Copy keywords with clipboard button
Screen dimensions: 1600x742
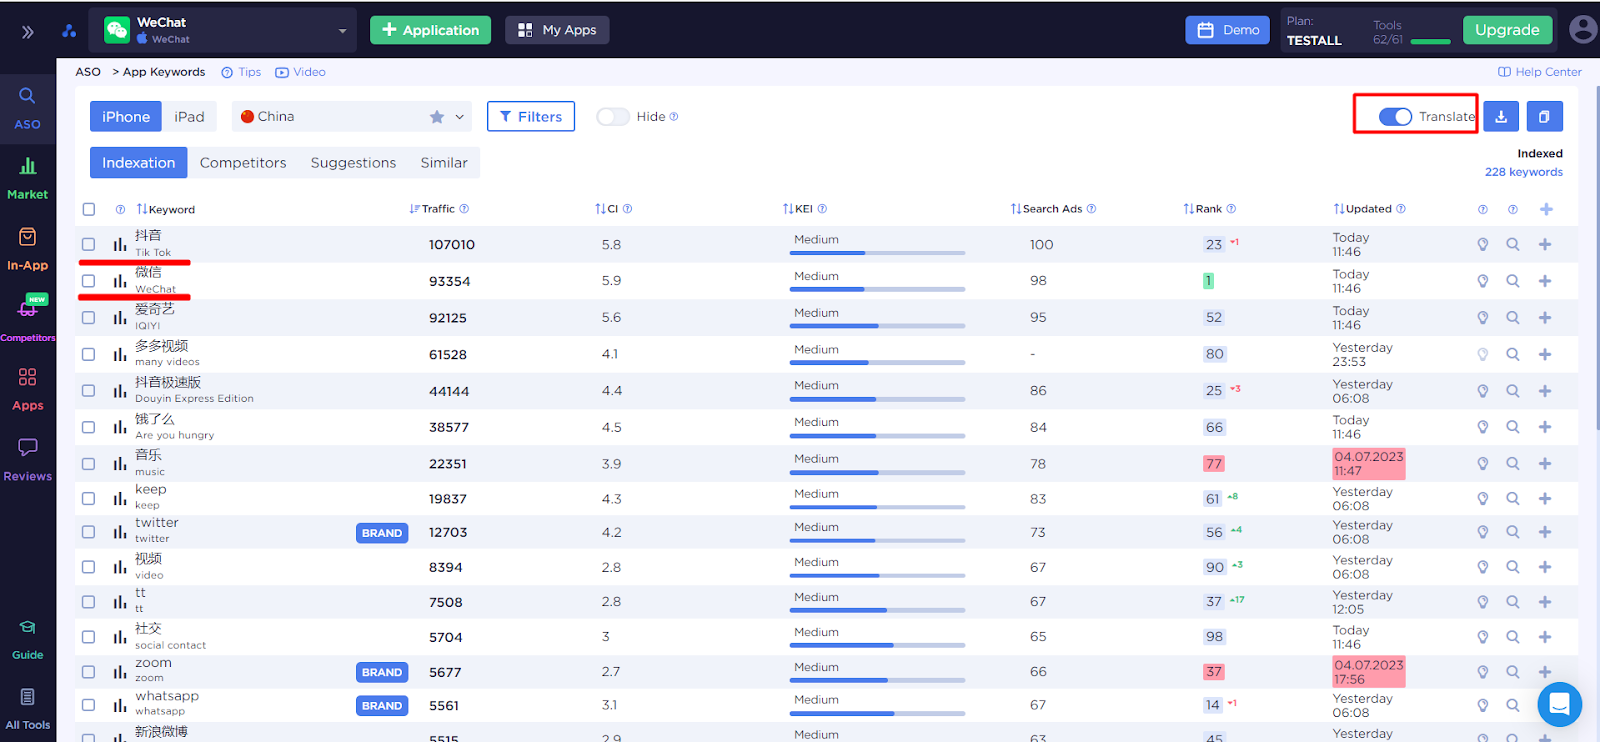pos(1544,117)
